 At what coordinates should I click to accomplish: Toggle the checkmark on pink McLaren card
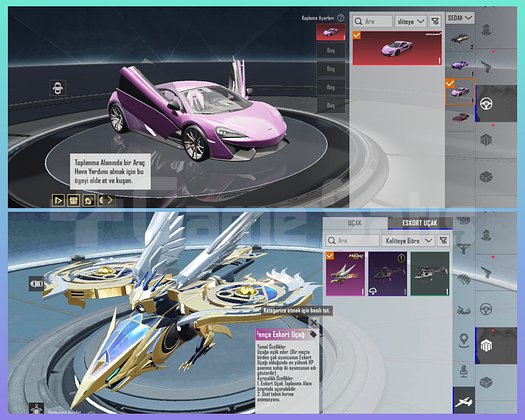click(357, 35)
